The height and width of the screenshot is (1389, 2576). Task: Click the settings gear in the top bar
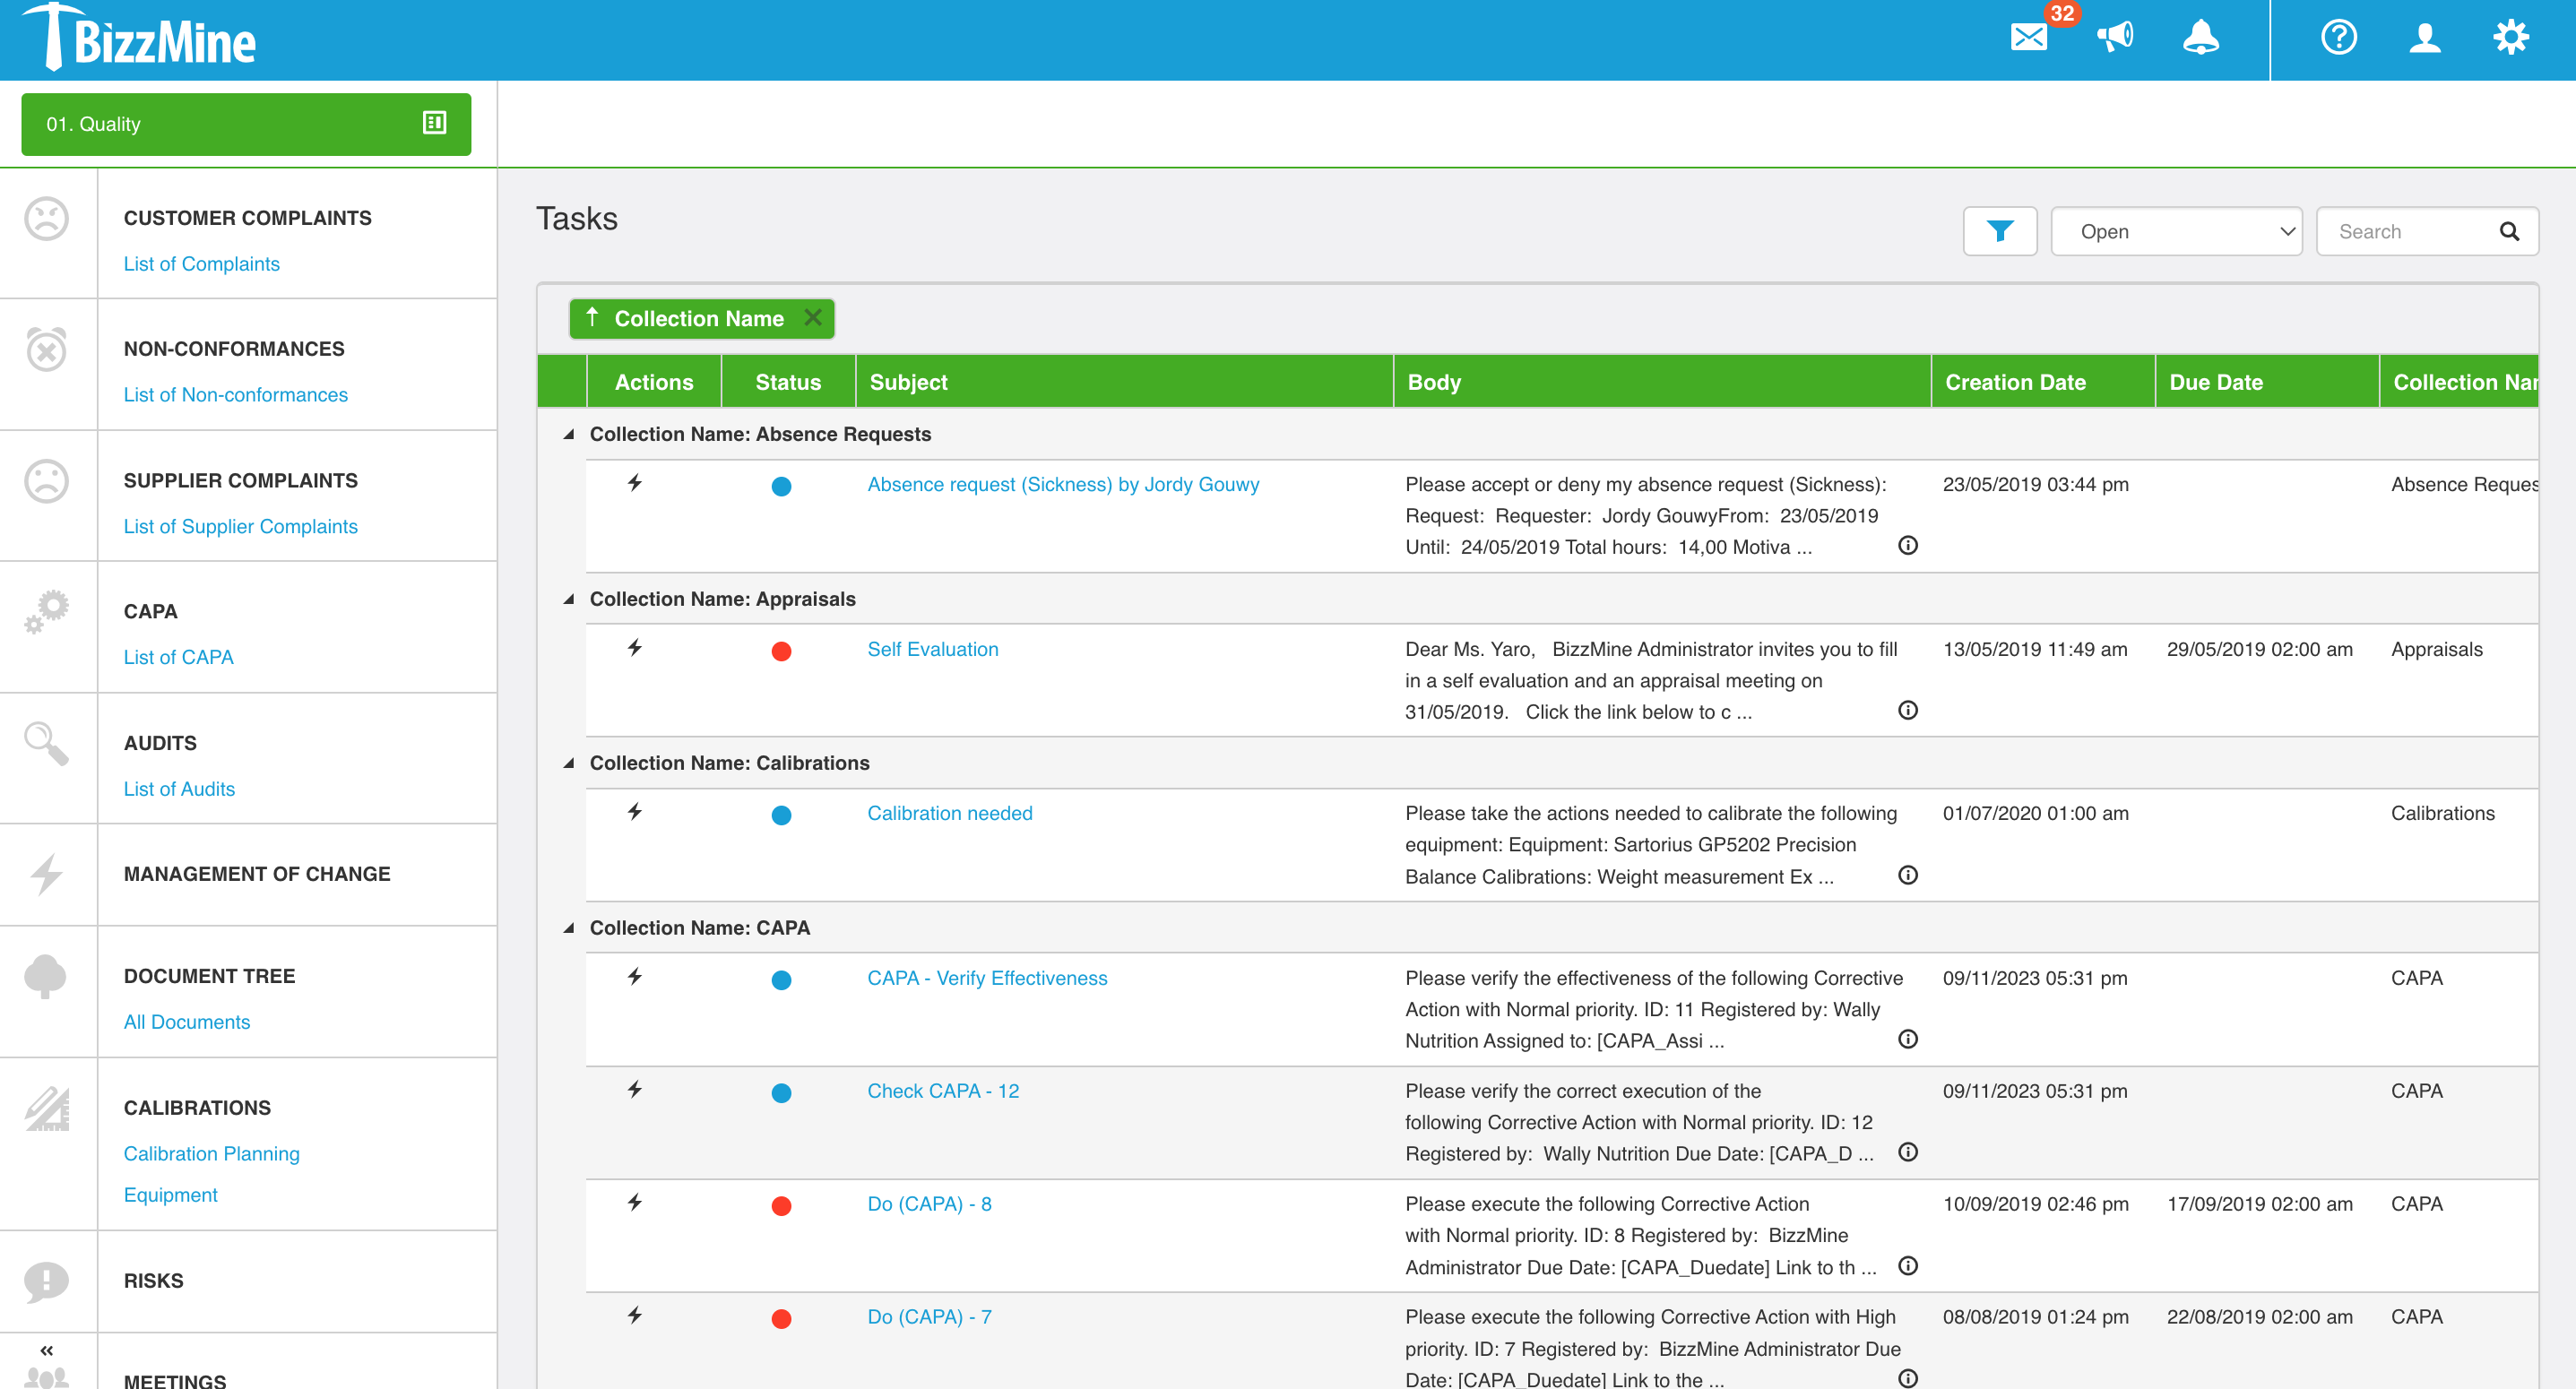click(x=2511, y=38)
